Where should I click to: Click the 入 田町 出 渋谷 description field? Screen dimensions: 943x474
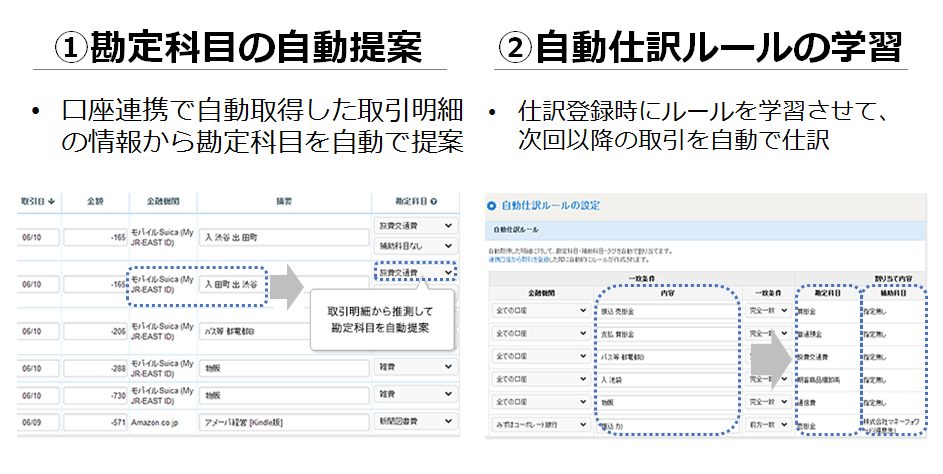(x=232, y=286)
